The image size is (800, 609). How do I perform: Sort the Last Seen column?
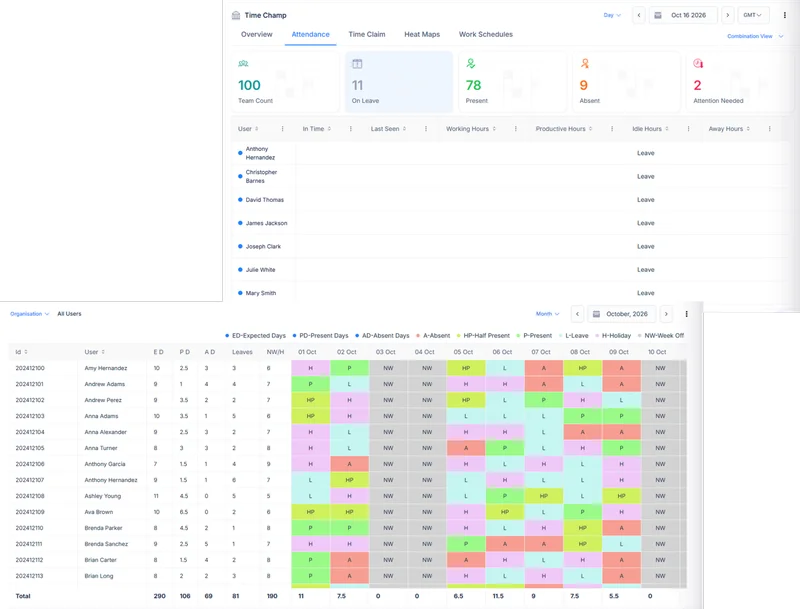coord(404,129)
